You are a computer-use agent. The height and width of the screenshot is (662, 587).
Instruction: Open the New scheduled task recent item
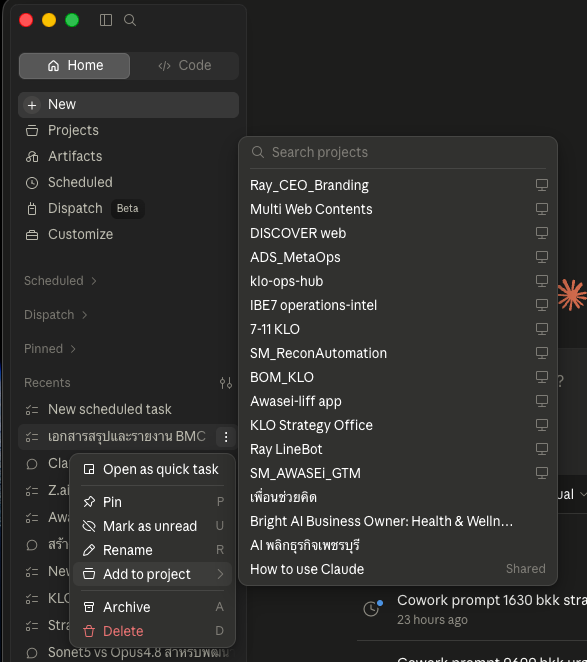128,410
